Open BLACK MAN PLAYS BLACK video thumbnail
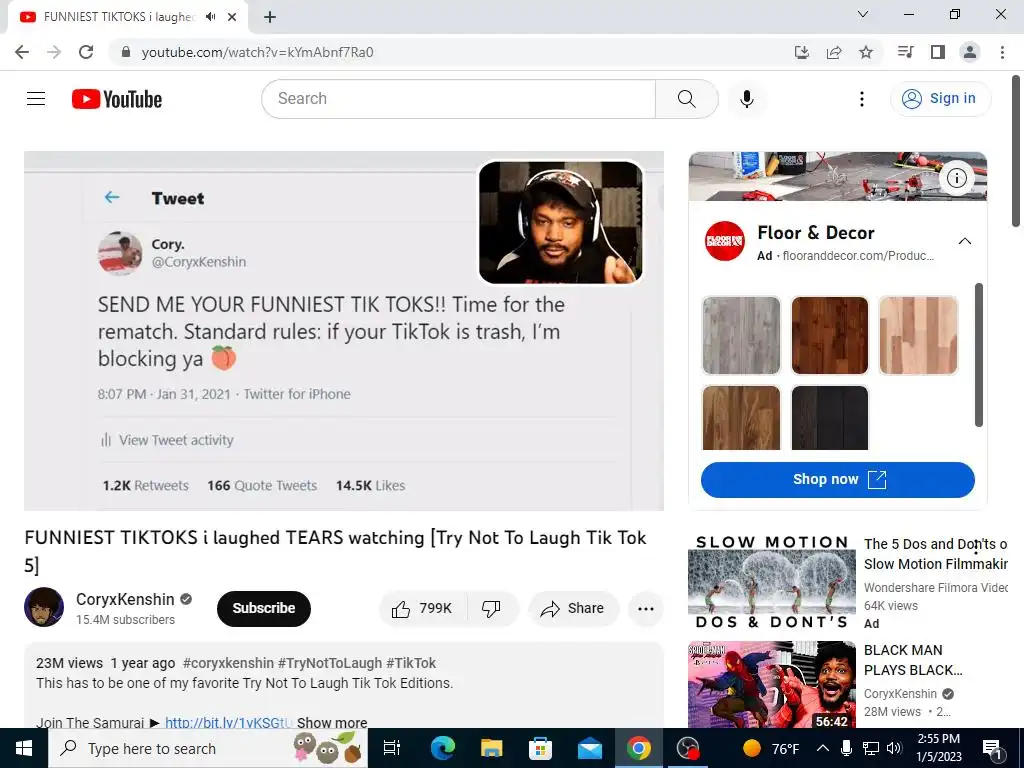This screenshot has width=1024, height=768. [x=771, y=685]
